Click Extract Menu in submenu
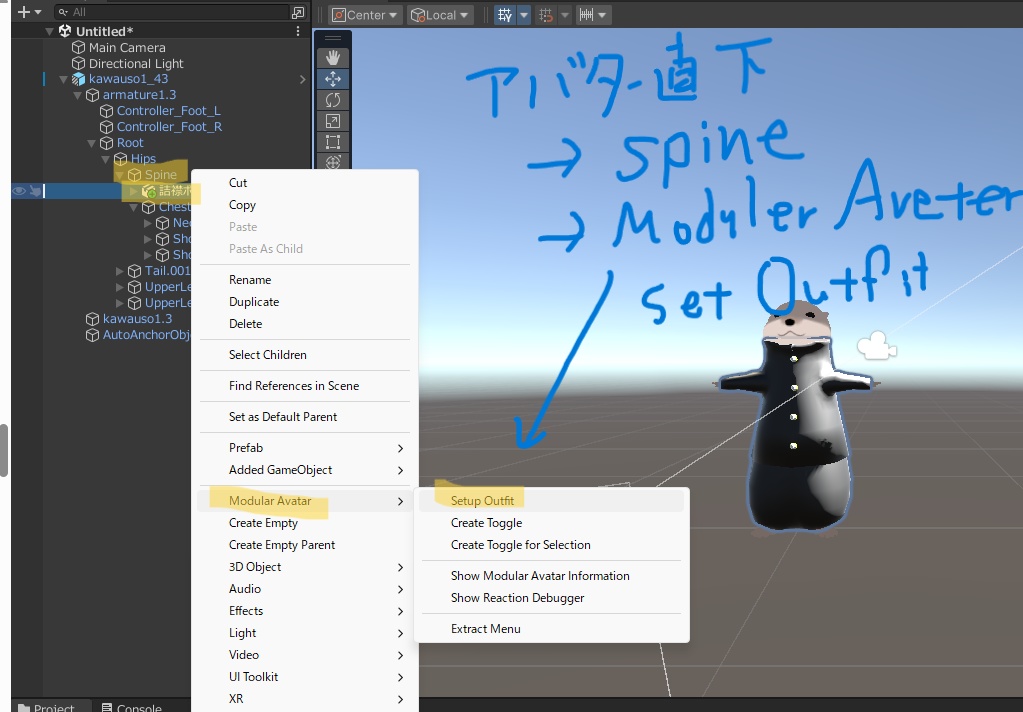The height and width of the screenshot is (712, 1023). click(x=485, y=629)
